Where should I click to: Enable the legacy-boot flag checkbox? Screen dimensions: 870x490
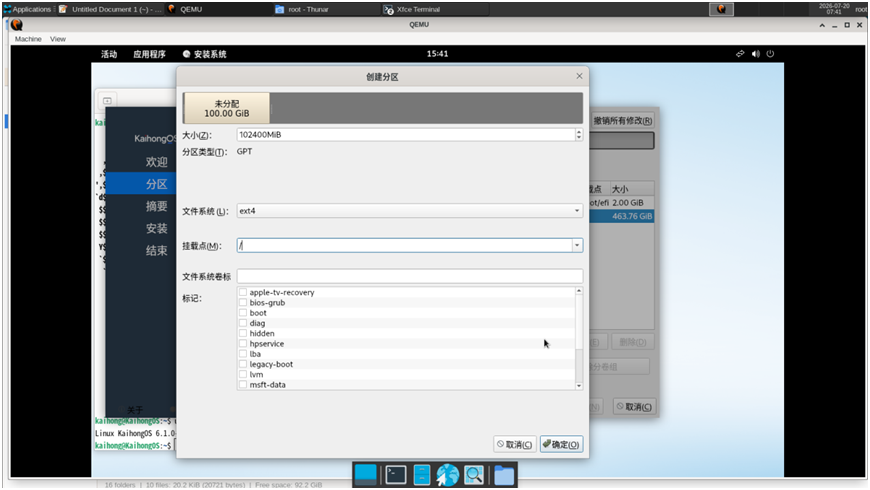243,364
